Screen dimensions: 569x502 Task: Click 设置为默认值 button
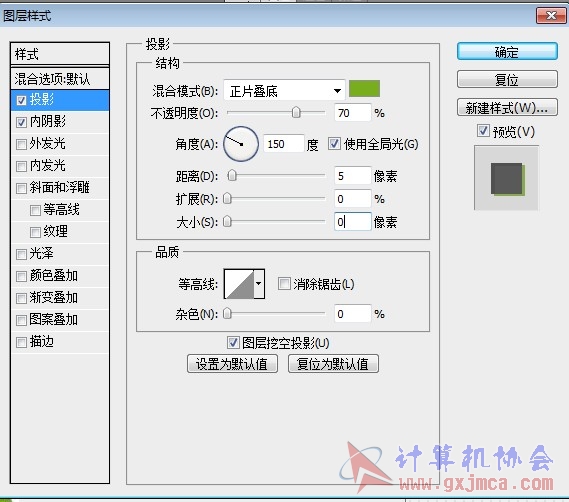(x=232, y=364)
